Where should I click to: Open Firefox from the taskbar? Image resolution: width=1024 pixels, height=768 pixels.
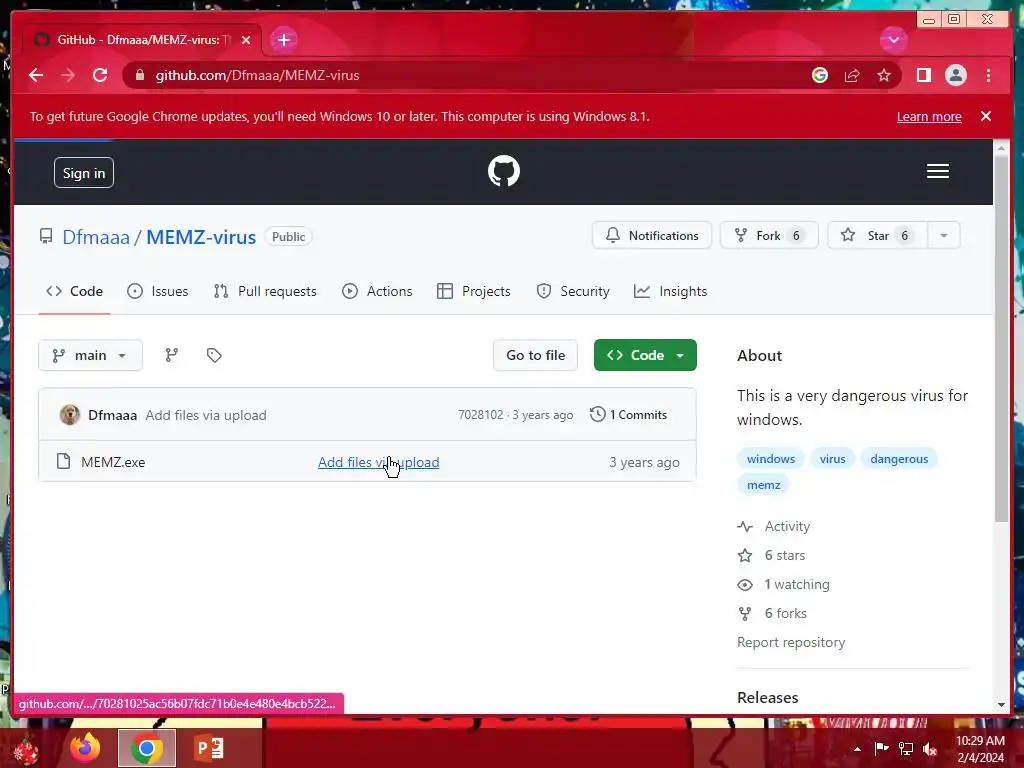pyautogui.click(x=86, y=748)
